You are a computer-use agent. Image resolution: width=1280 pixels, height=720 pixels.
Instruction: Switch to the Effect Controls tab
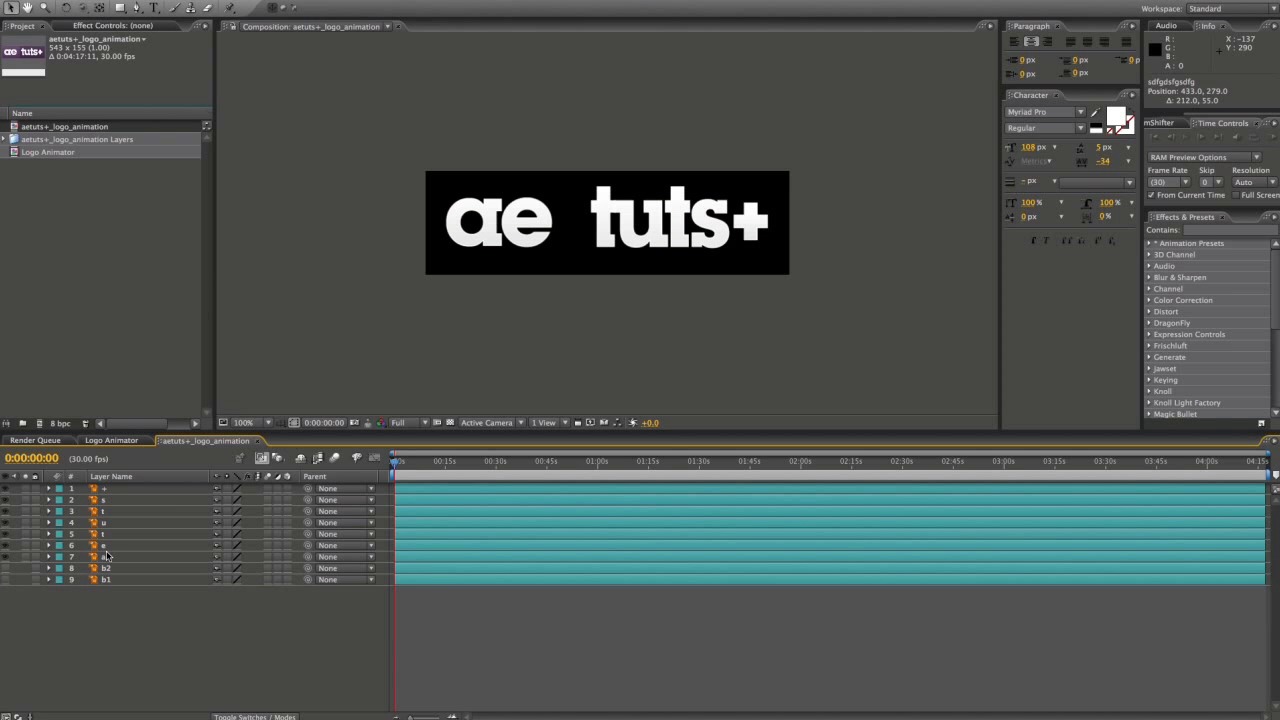pyautogui.click(x=112, y=25)
